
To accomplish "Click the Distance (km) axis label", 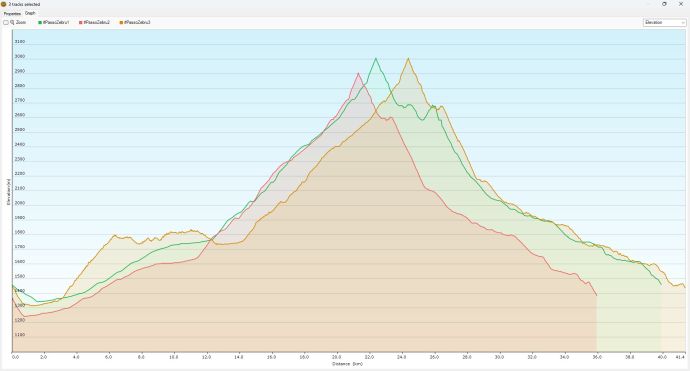I will 347,364.
